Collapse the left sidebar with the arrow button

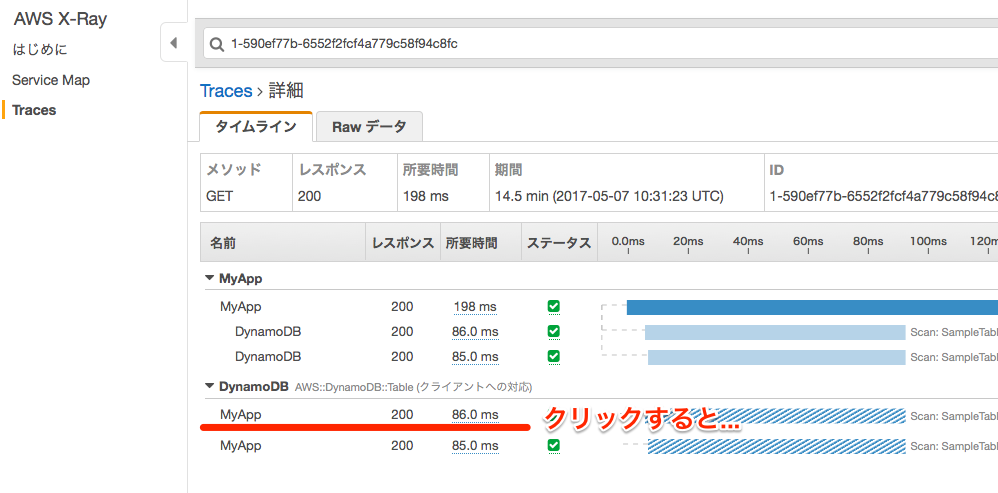173,43
